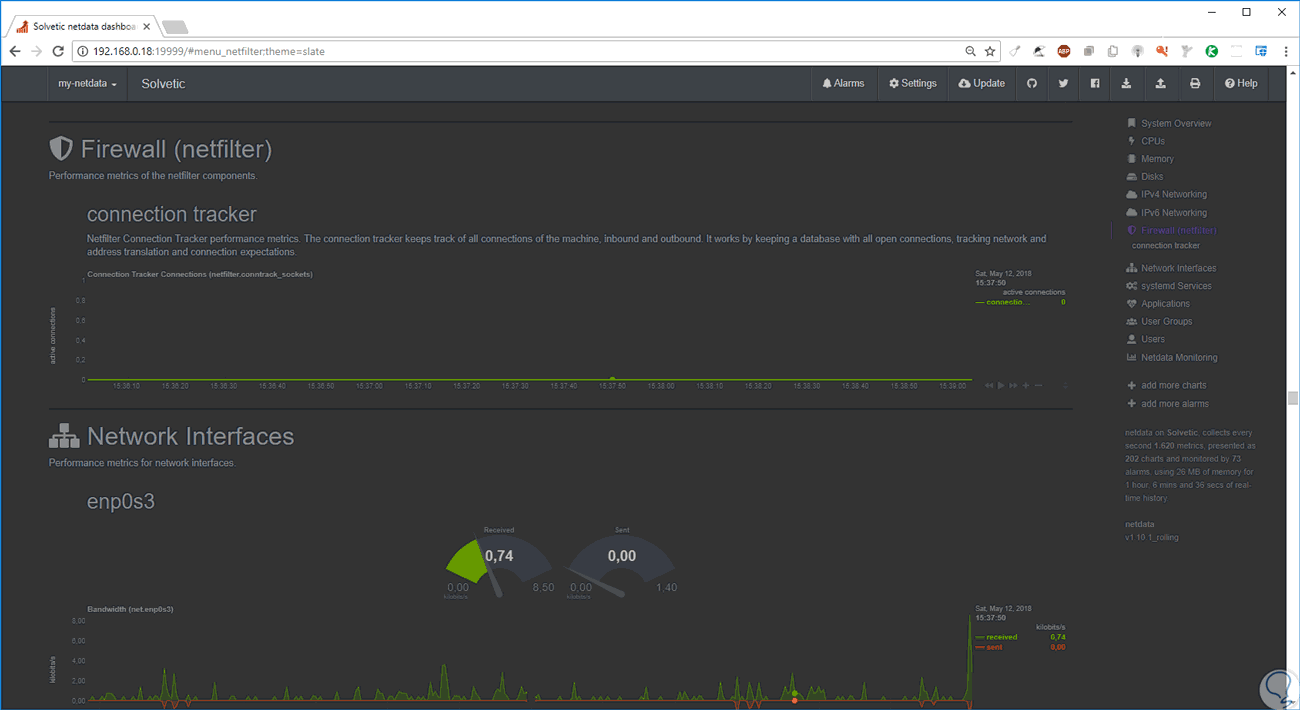Click the Facebook icon in the navbar
This screenshot has width=1300, height=710.
pos(1095,84)
